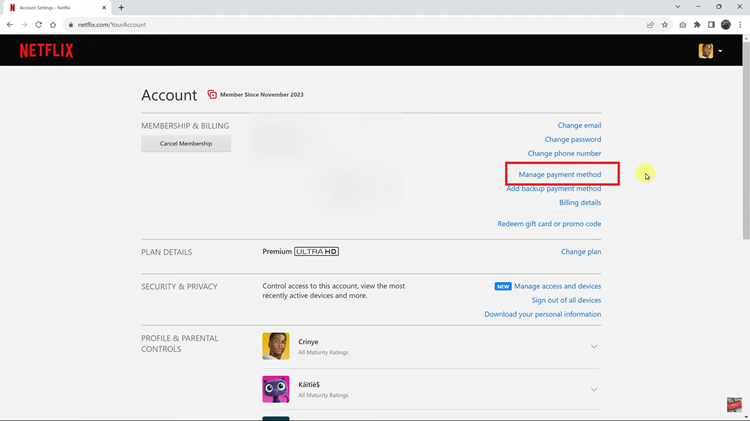Image resolution: width=750 pixels, height=421 pixels.
Task: Toggle the browser side panel icon
Action: (x=711, y=25)
